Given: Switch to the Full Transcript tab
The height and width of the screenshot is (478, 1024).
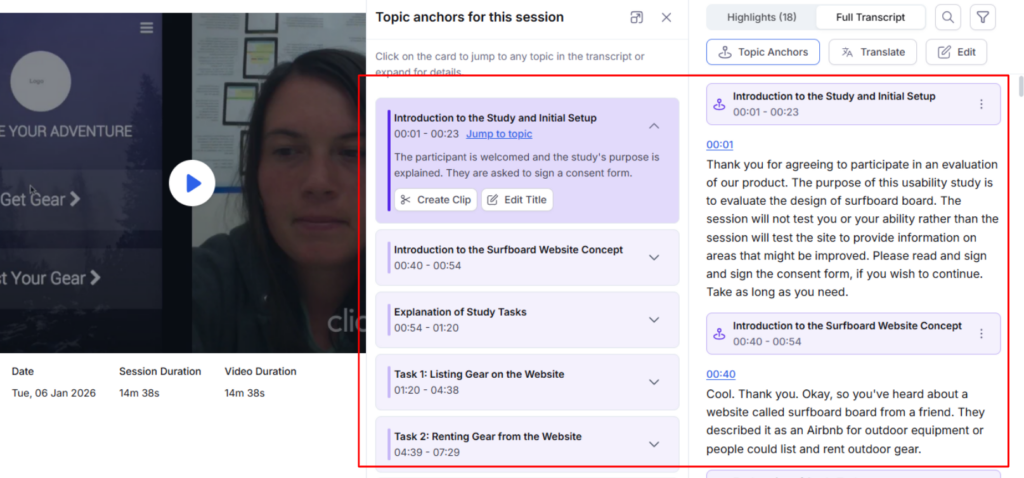Looking at the screenshot, I should pyautogui.click(x=871, y=18).
